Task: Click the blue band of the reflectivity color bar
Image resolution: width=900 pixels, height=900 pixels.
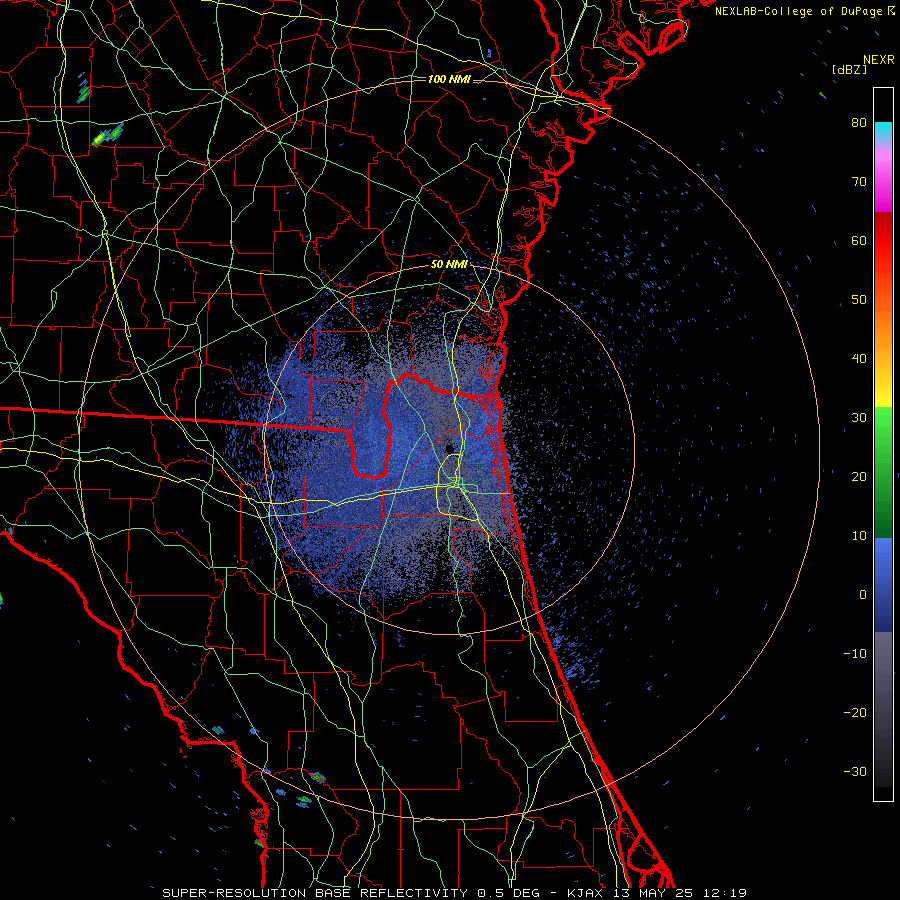Action: tap(883, 584)
